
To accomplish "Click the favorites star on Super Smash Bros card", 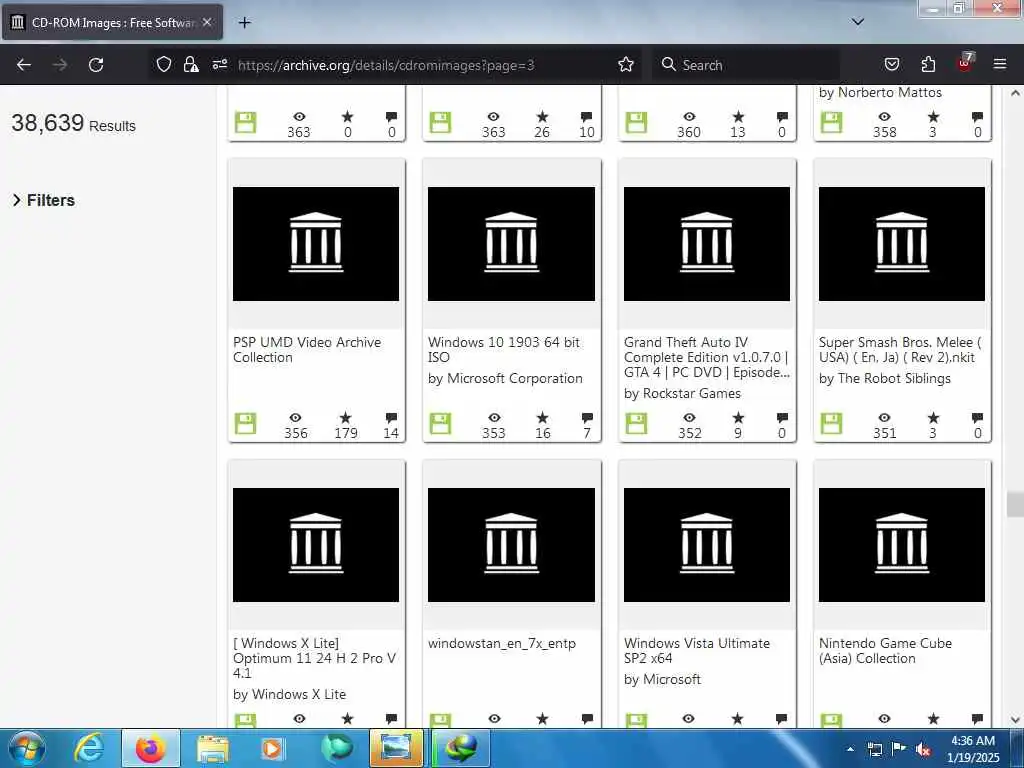I will click(x=933, y=417).
